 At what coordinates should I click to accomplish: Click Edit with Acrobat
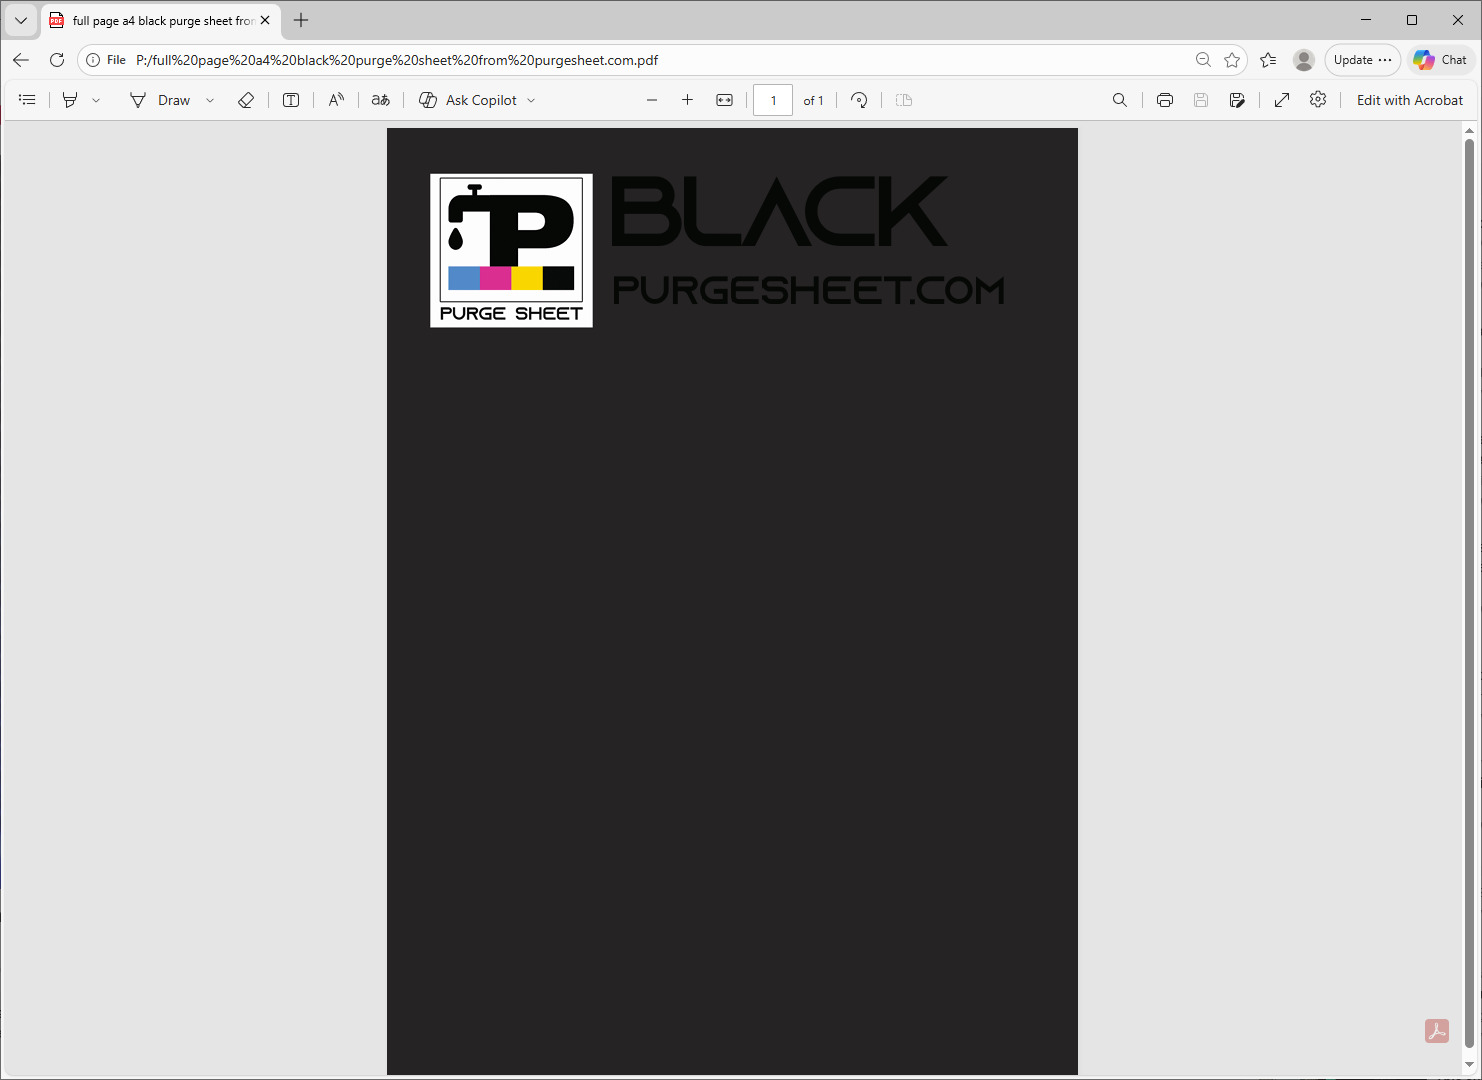[1410, 100]
